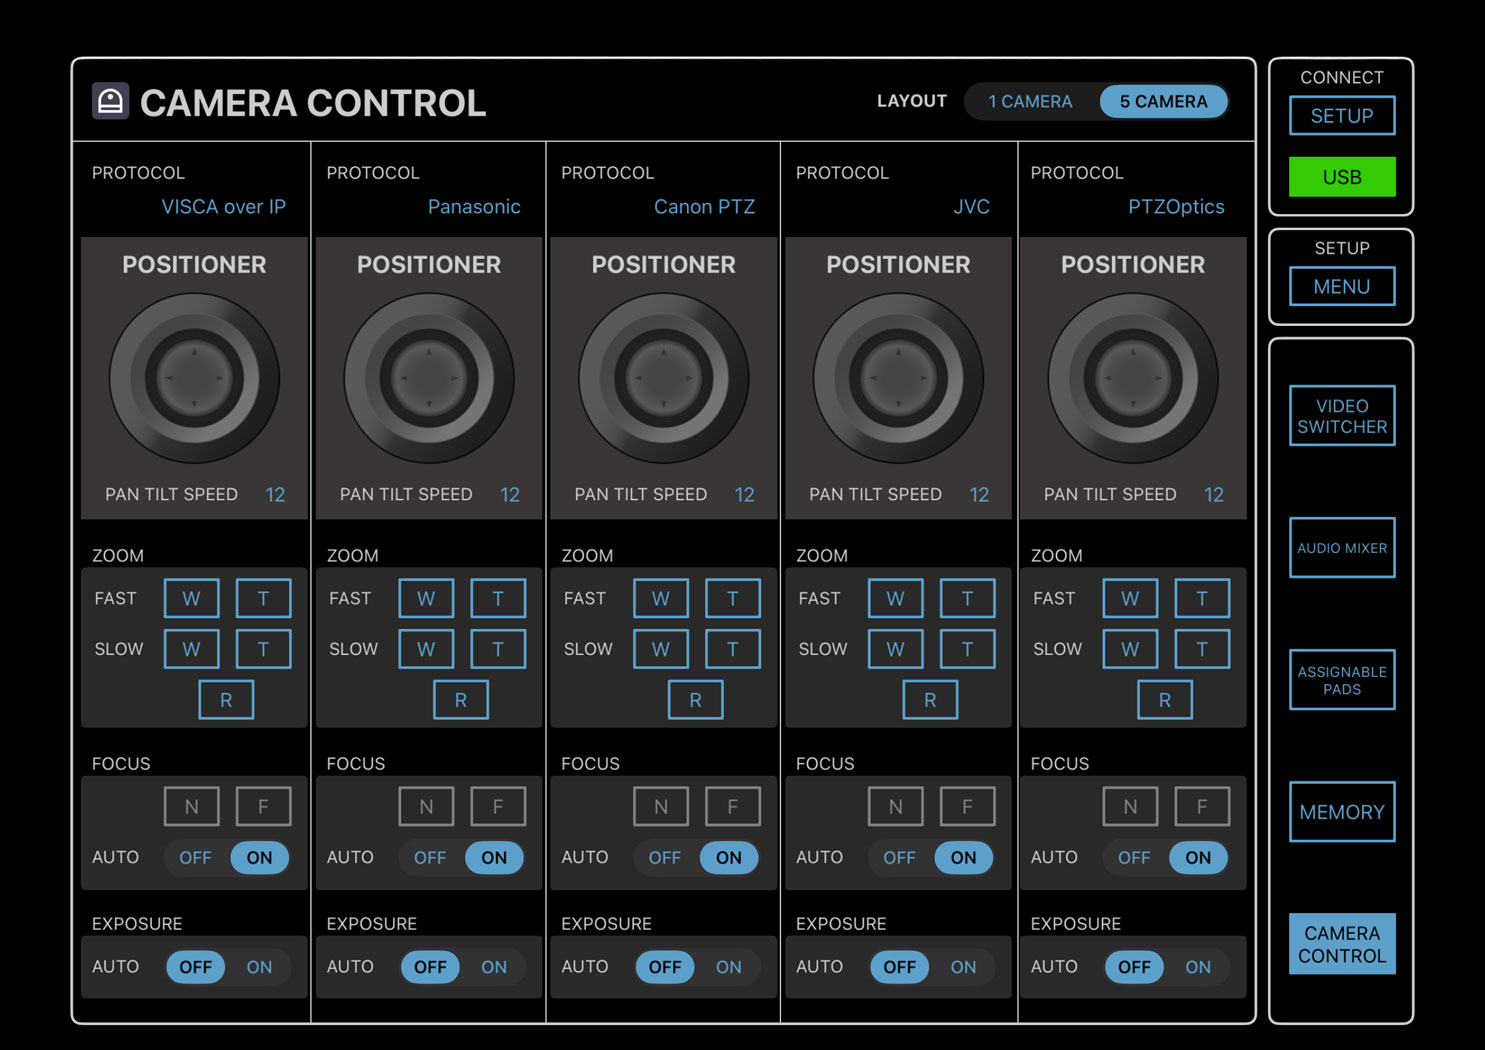Turn off auto focus on Panasonic camera
Screen dimensions: 1485x1050
430,857
